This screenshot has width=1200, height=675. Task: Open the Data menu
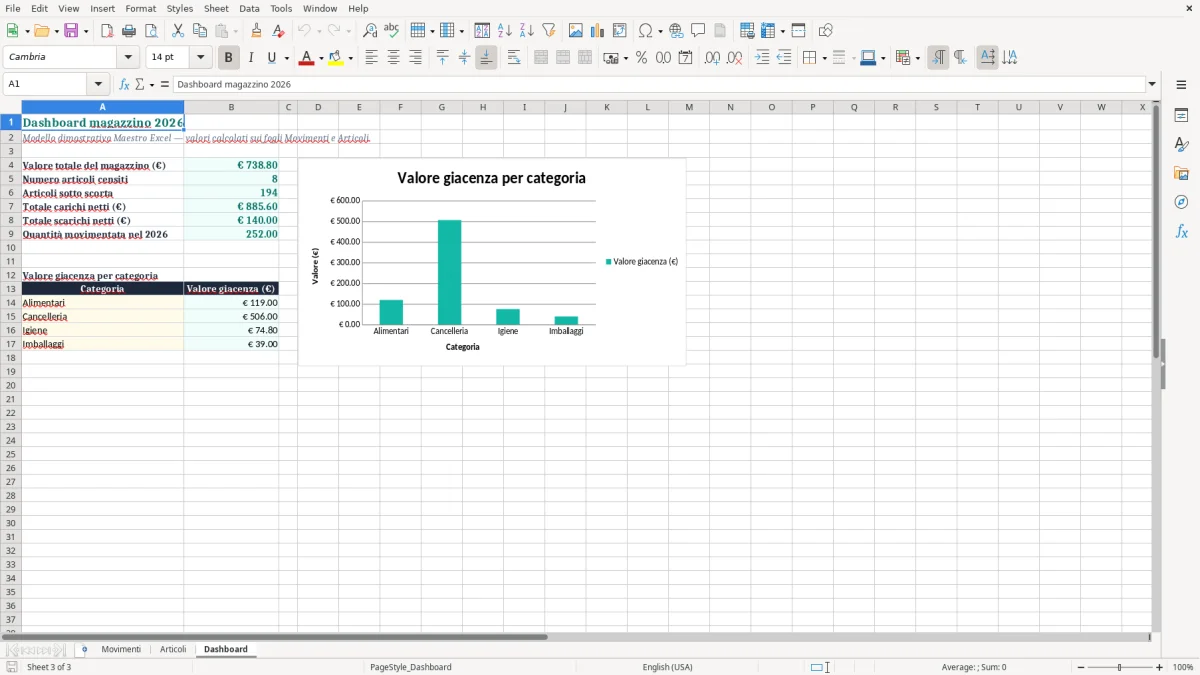coord(250,8)
